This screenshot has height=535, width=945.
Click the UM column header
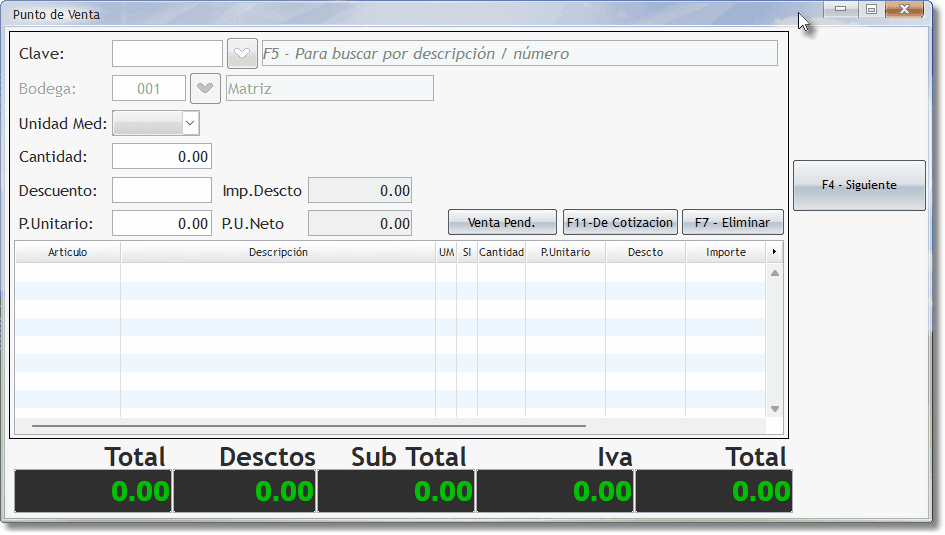click(x=447, y=252)
